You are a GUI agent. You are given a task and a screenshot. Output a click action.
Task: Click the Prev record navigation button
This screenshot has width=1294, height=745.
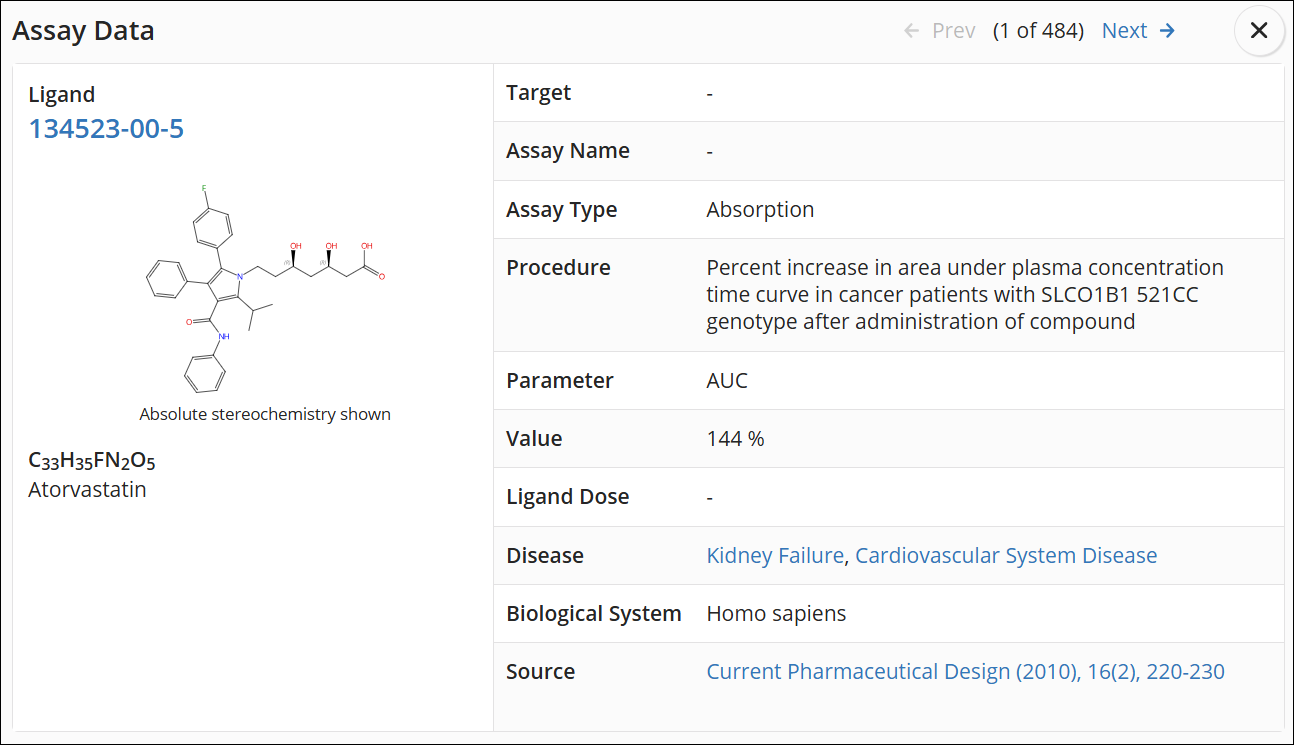click(940, 31)
